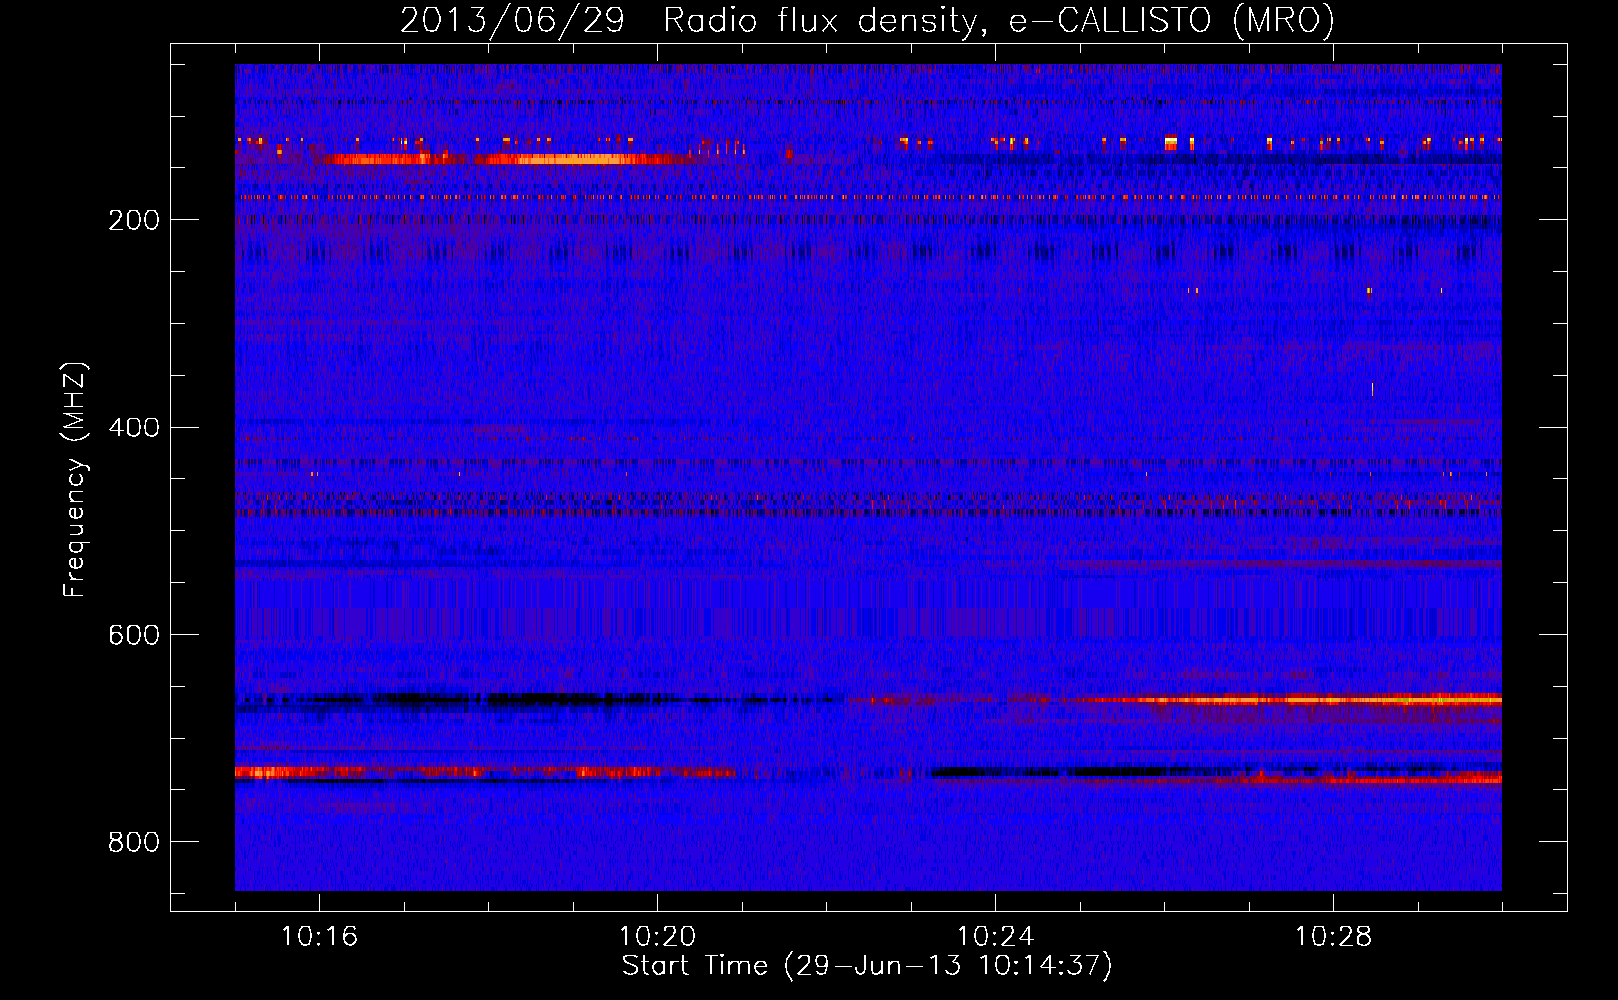Click the 400 frequency tick label
1618x1000 pixels.
(134, 428)
